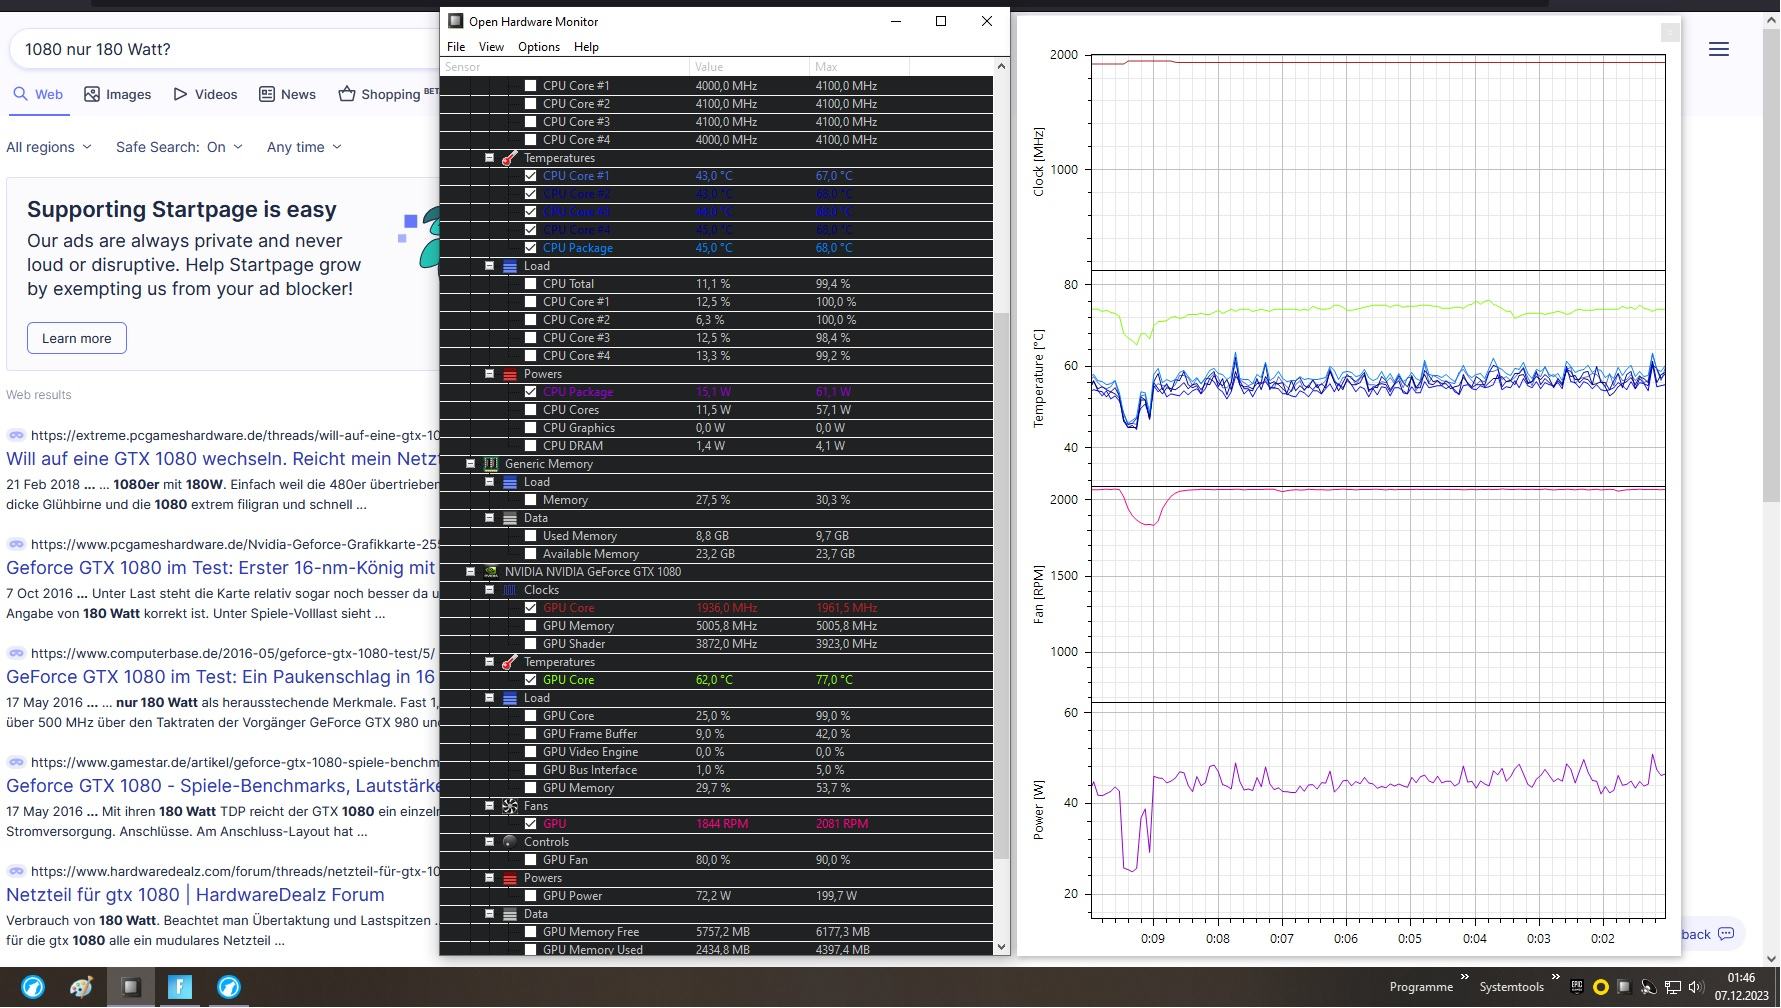
Task: Click the network tray icon
Action: point(1672,987)
